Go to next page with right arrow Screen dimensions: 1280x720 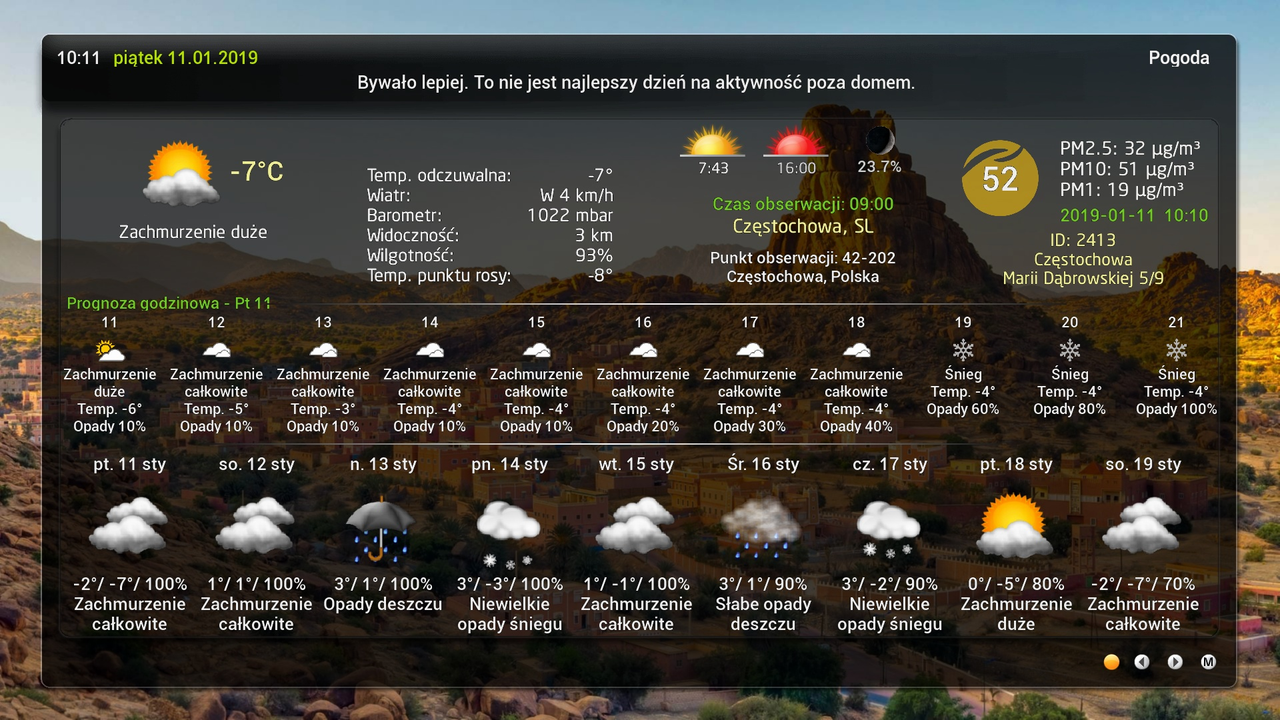coord(1175,662)
